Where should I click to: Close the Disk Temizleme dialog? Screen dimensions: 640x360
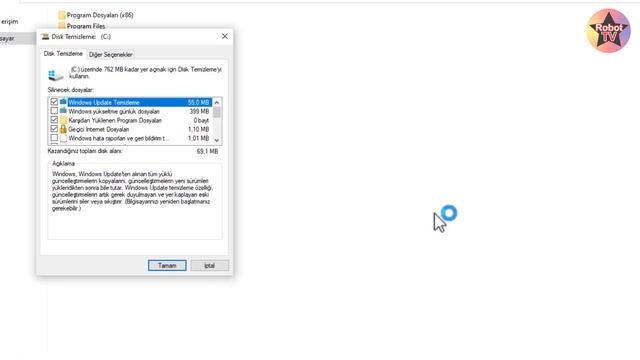click(224, 36)
